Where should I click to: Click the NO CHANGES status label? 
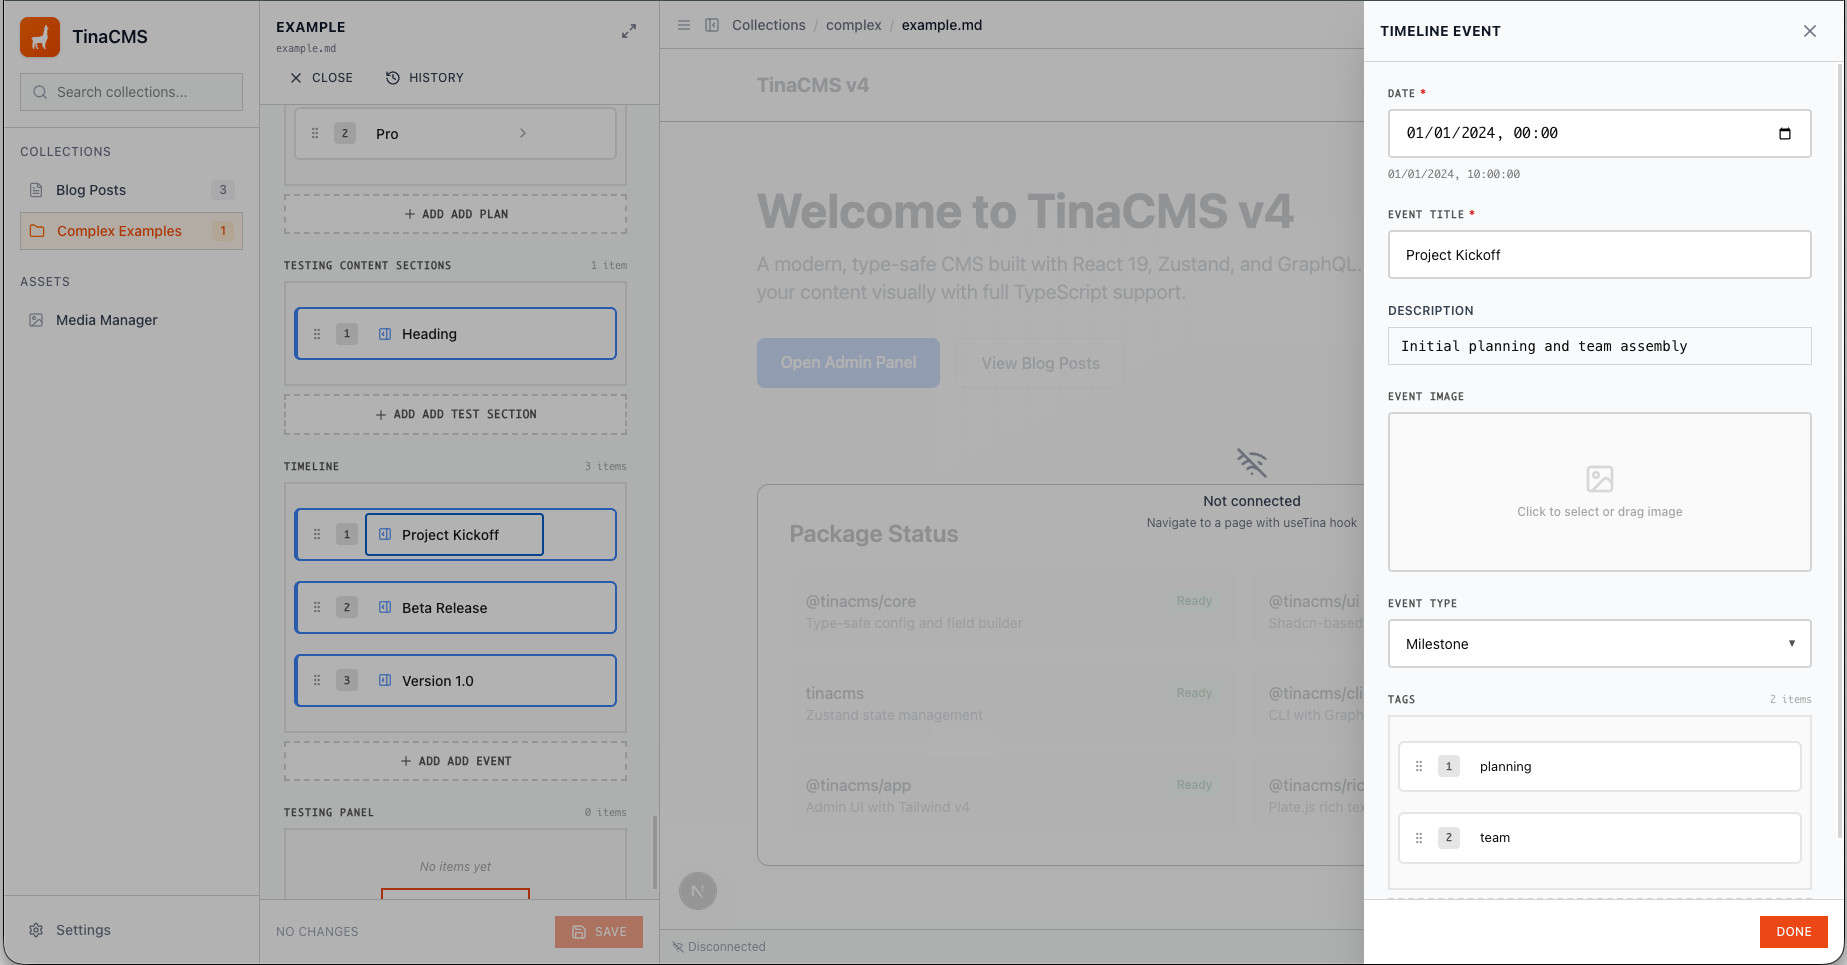pos(317,932)
